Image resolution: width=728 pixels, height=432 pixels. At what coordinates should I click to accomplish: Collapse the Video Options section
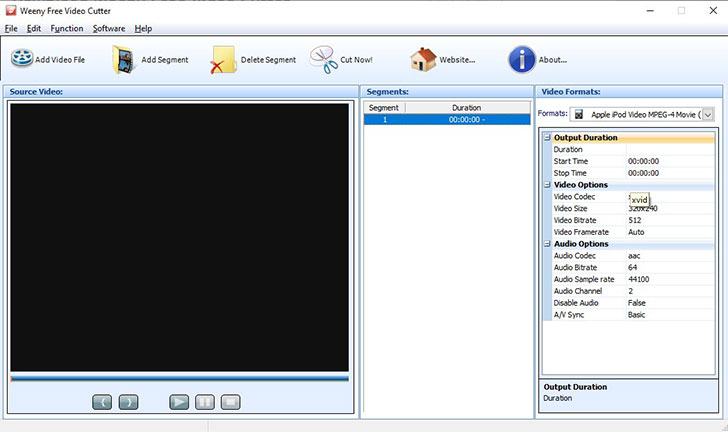pyautogui.click(x=547, y=185)
